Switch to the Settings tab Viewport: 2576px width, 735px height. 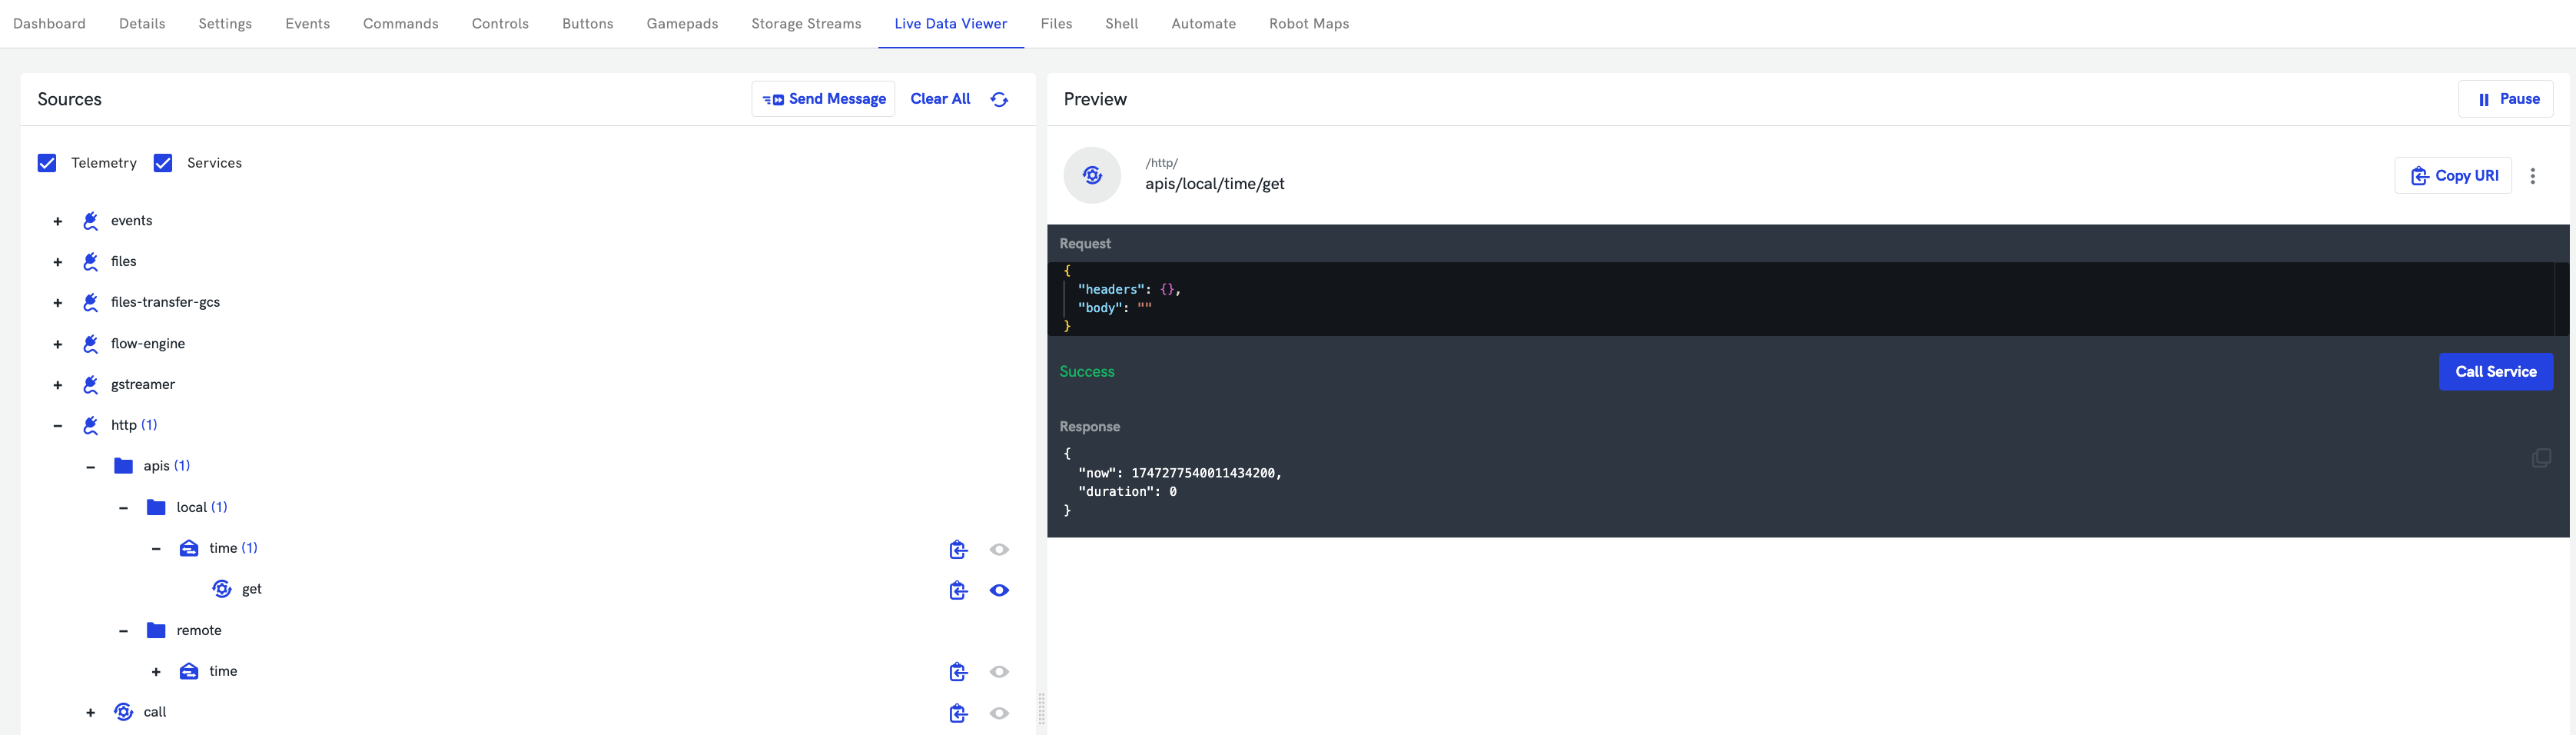(225, 23)
